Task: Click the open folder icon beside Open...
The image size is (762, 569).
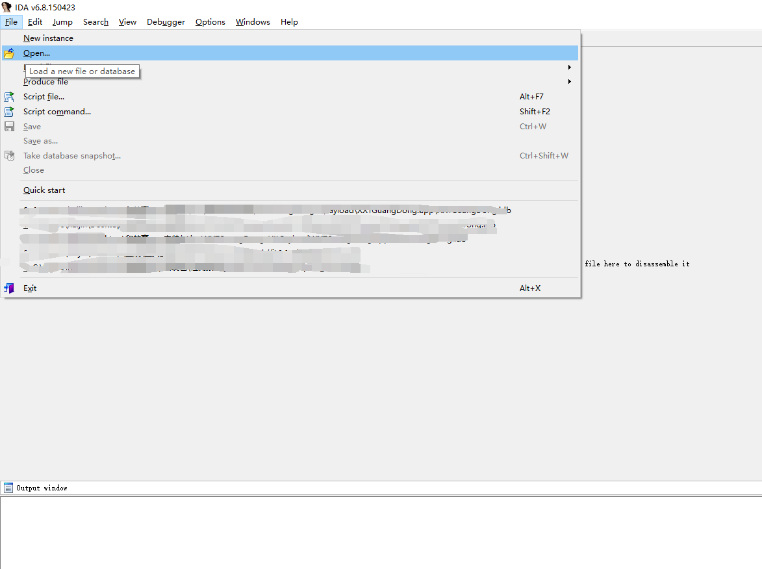Action: pos(9,53)
